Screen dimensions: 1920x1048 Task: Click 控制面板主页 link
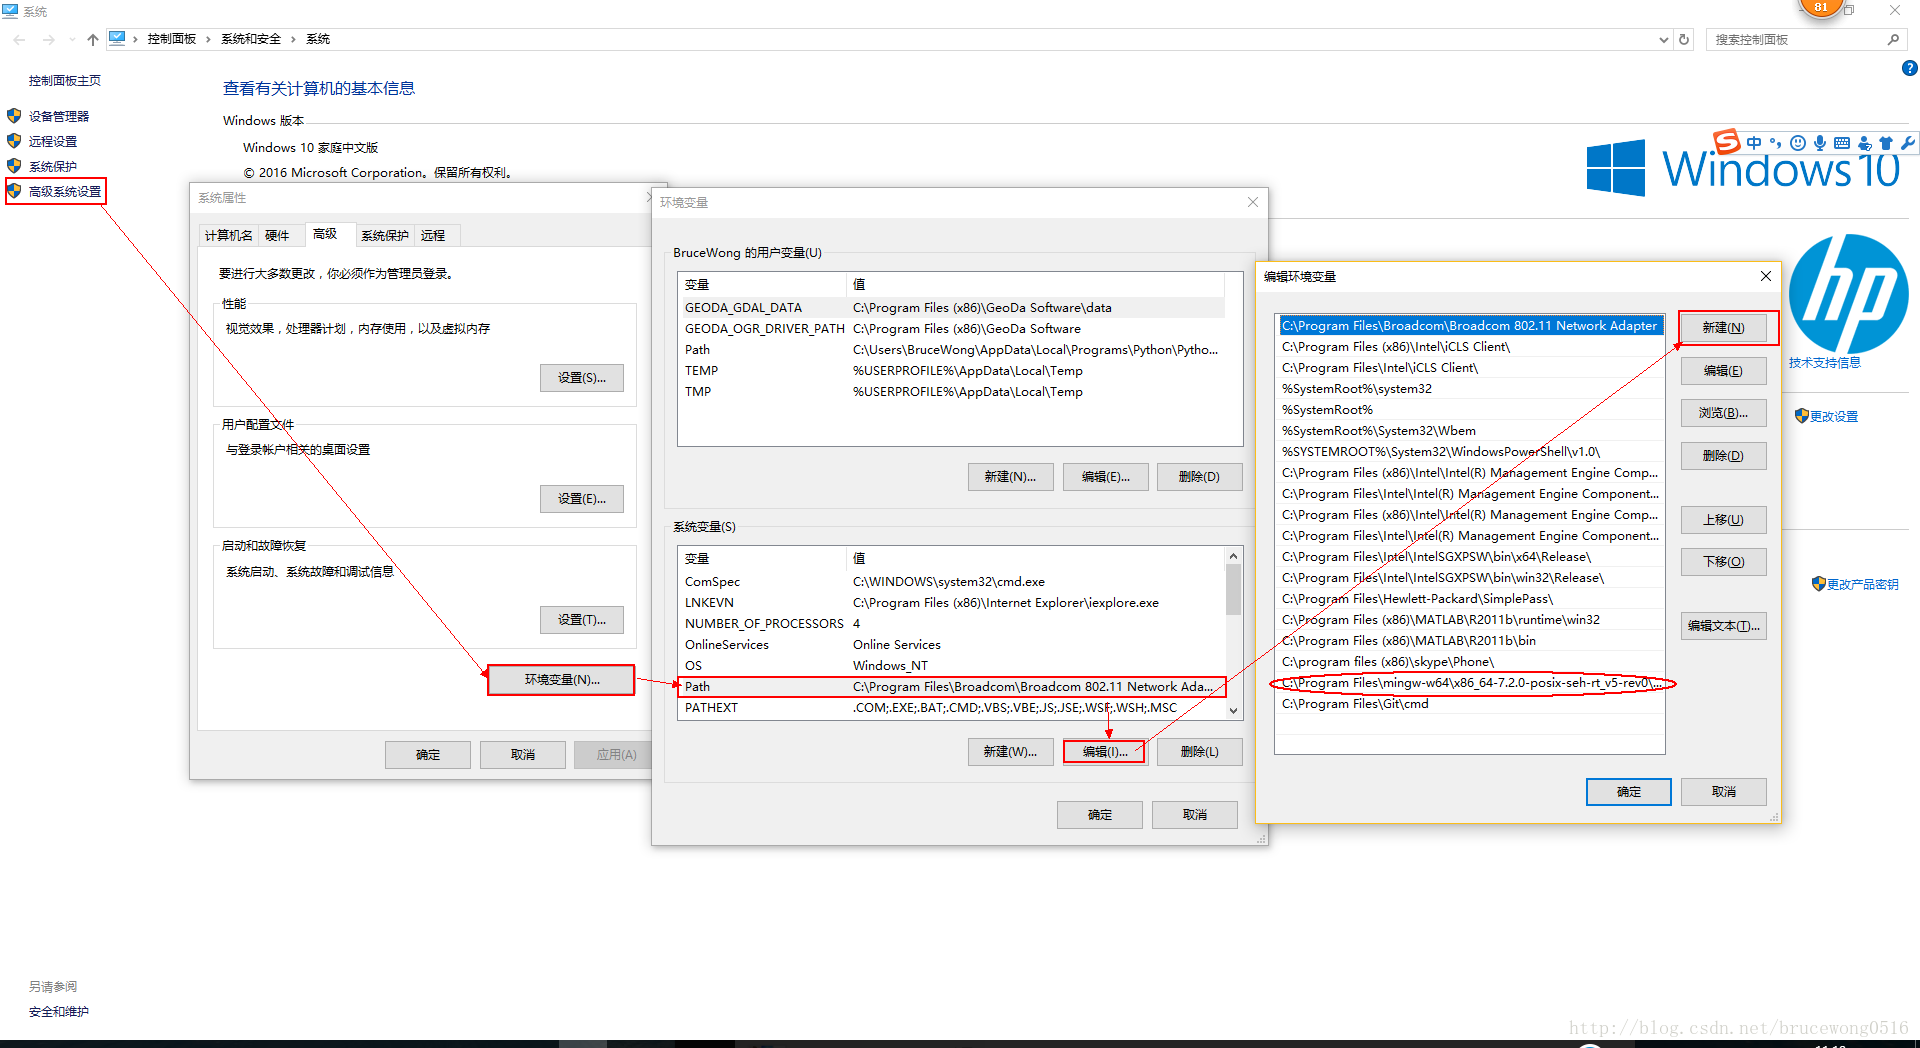64,80
